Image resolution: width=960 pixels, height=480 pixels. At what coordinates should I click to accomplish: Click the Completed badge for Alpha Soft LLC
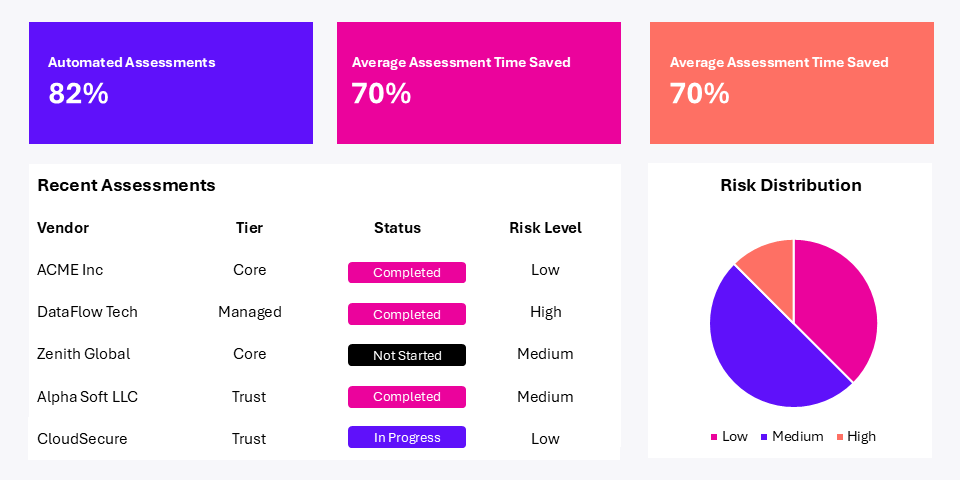click(x=406, y=397)
